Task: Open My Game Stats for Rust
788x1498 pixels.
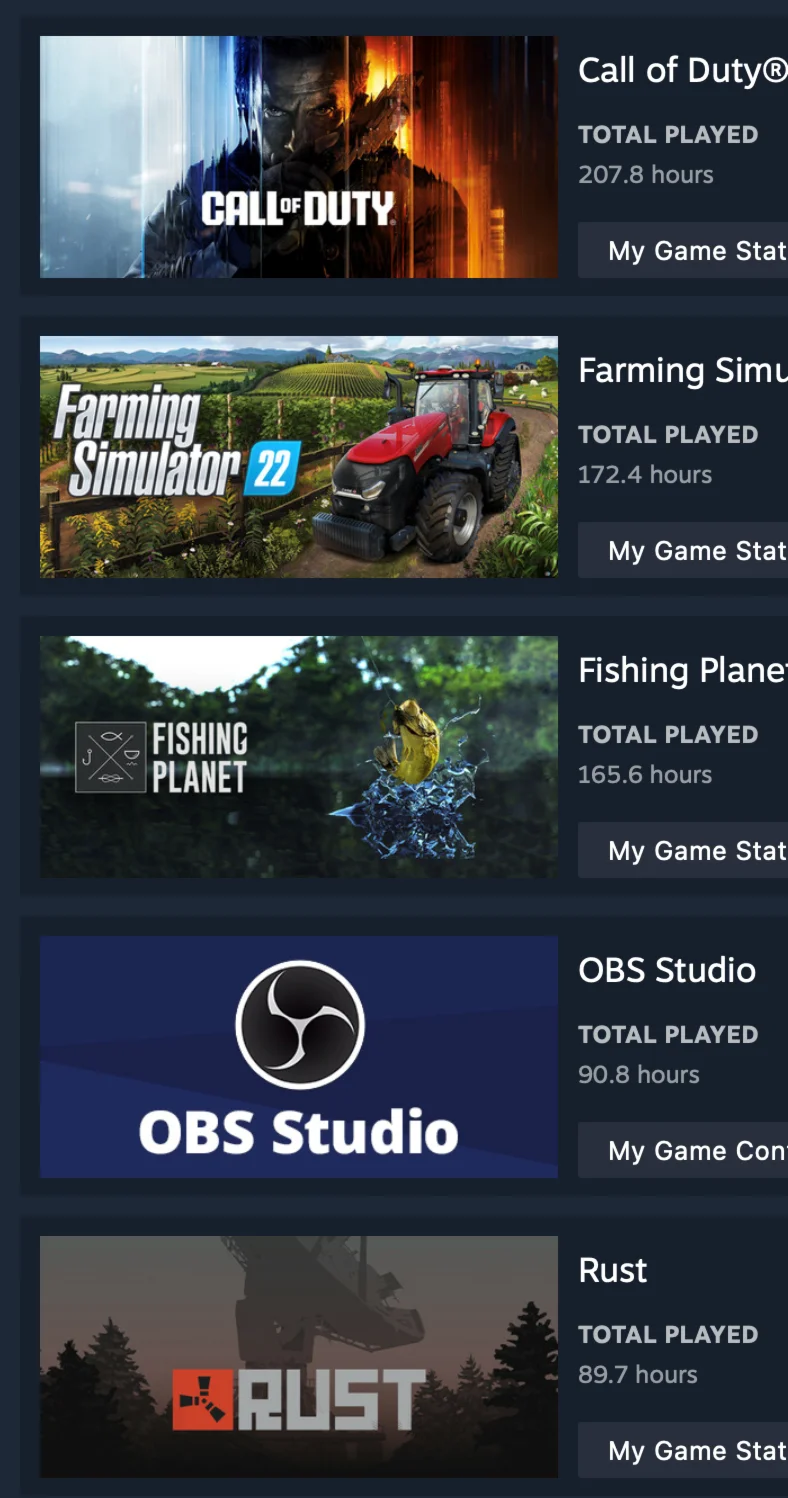Action: pos(683,1450)
